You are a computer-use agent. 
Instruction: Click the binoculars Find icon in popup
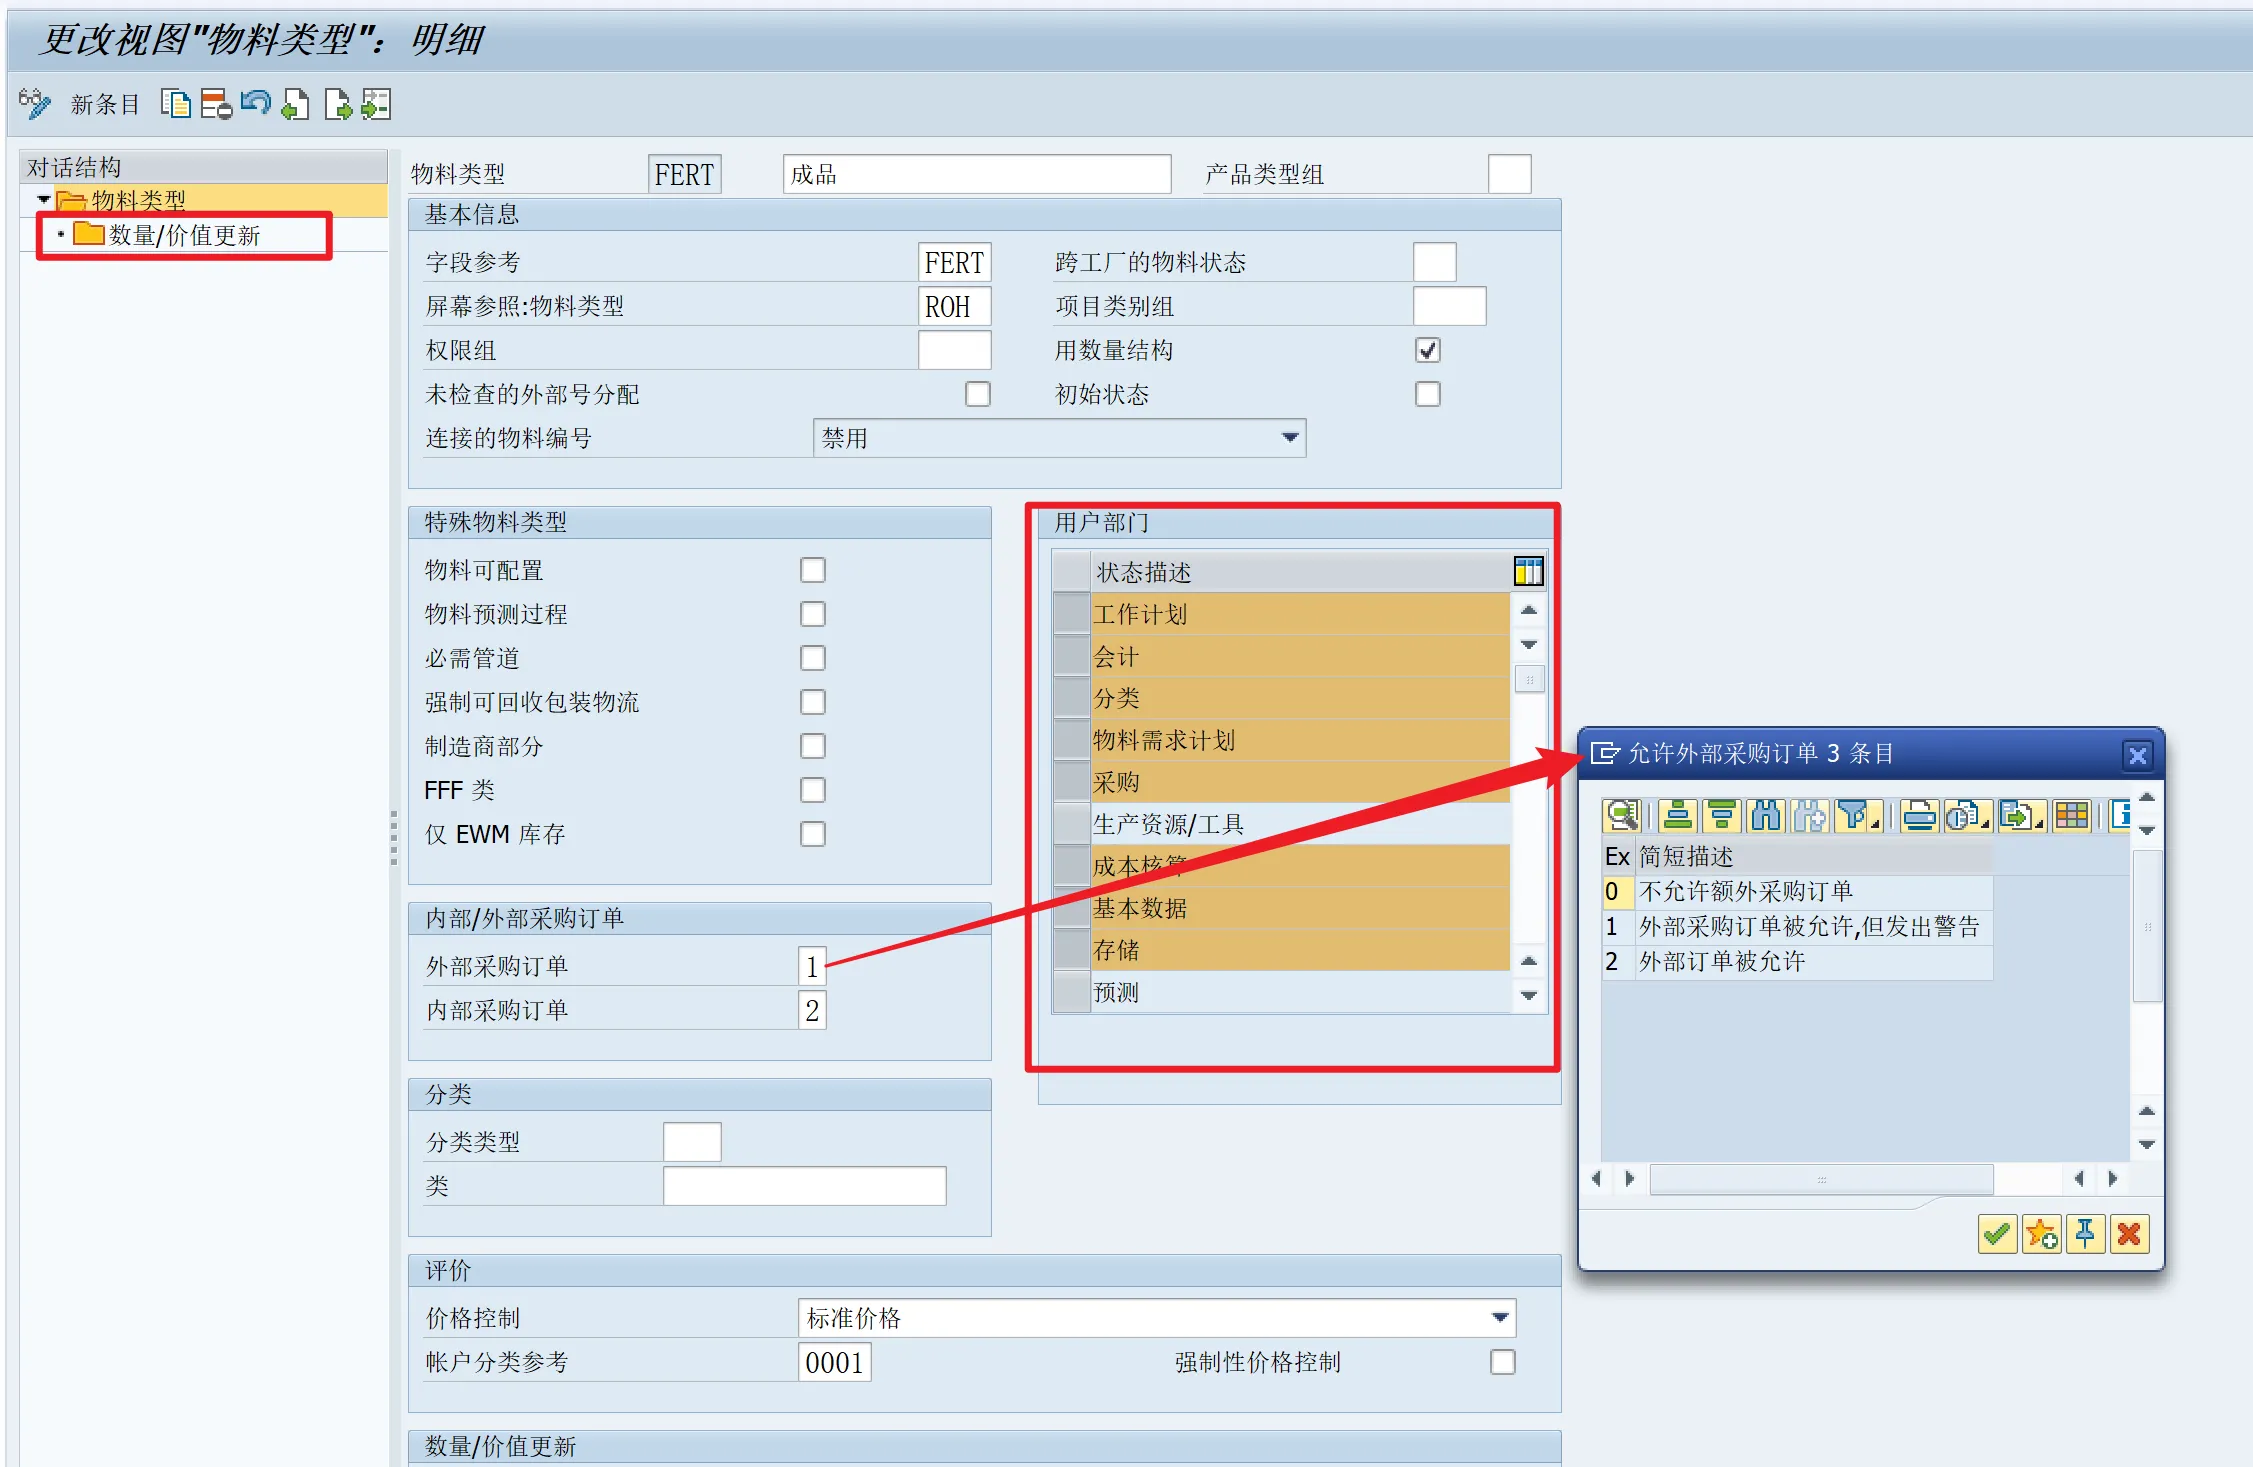pyautogui.click(x=1766, y=816)
